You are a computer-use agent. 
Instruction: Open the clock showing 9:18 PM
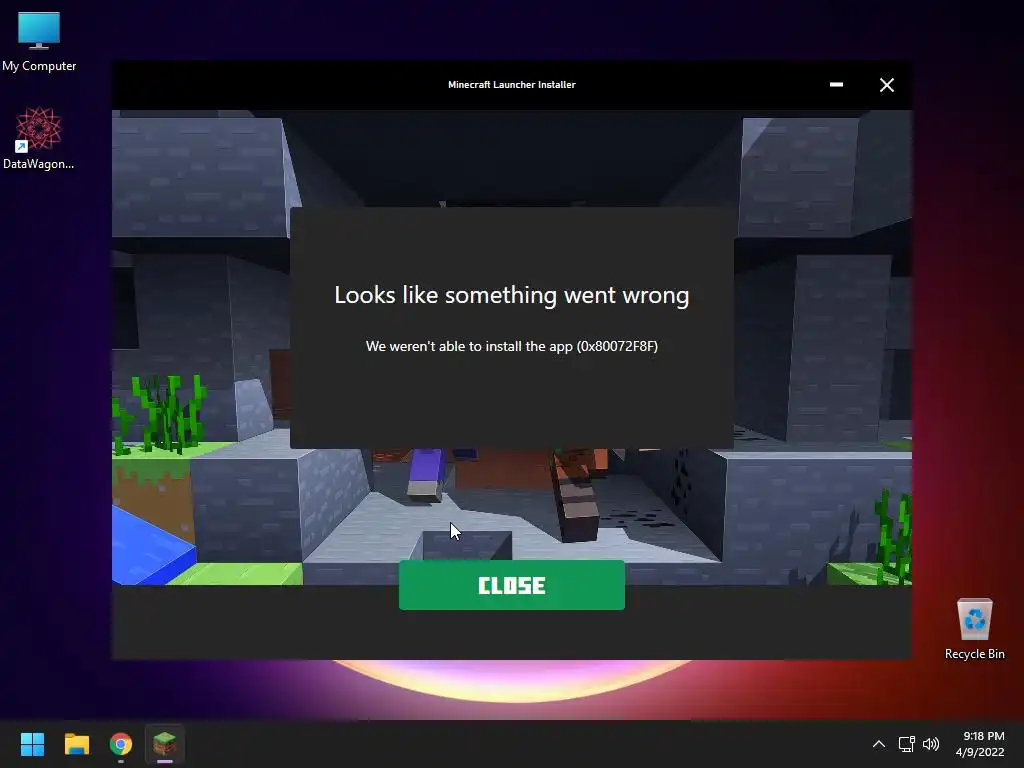(x=980, y=744)
